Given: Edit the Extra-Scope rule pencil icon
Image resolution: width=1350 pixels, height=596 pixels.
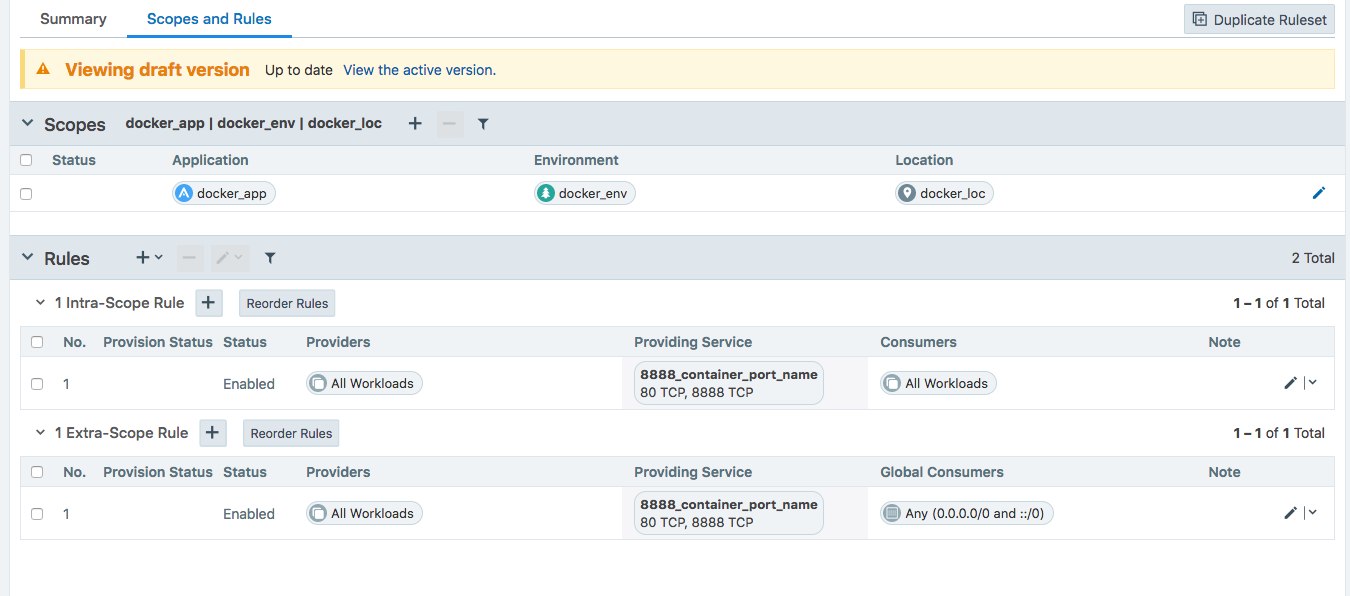Looking at the screenshot, I should point(1290,513).
